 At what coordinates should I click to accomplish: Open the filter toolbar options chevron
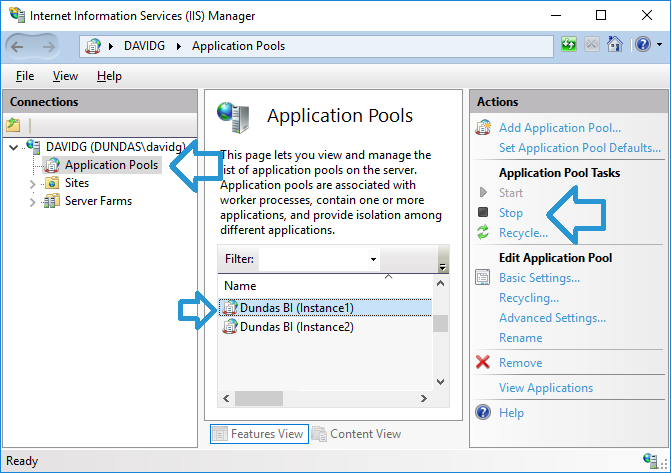click(x=442, y=267)
